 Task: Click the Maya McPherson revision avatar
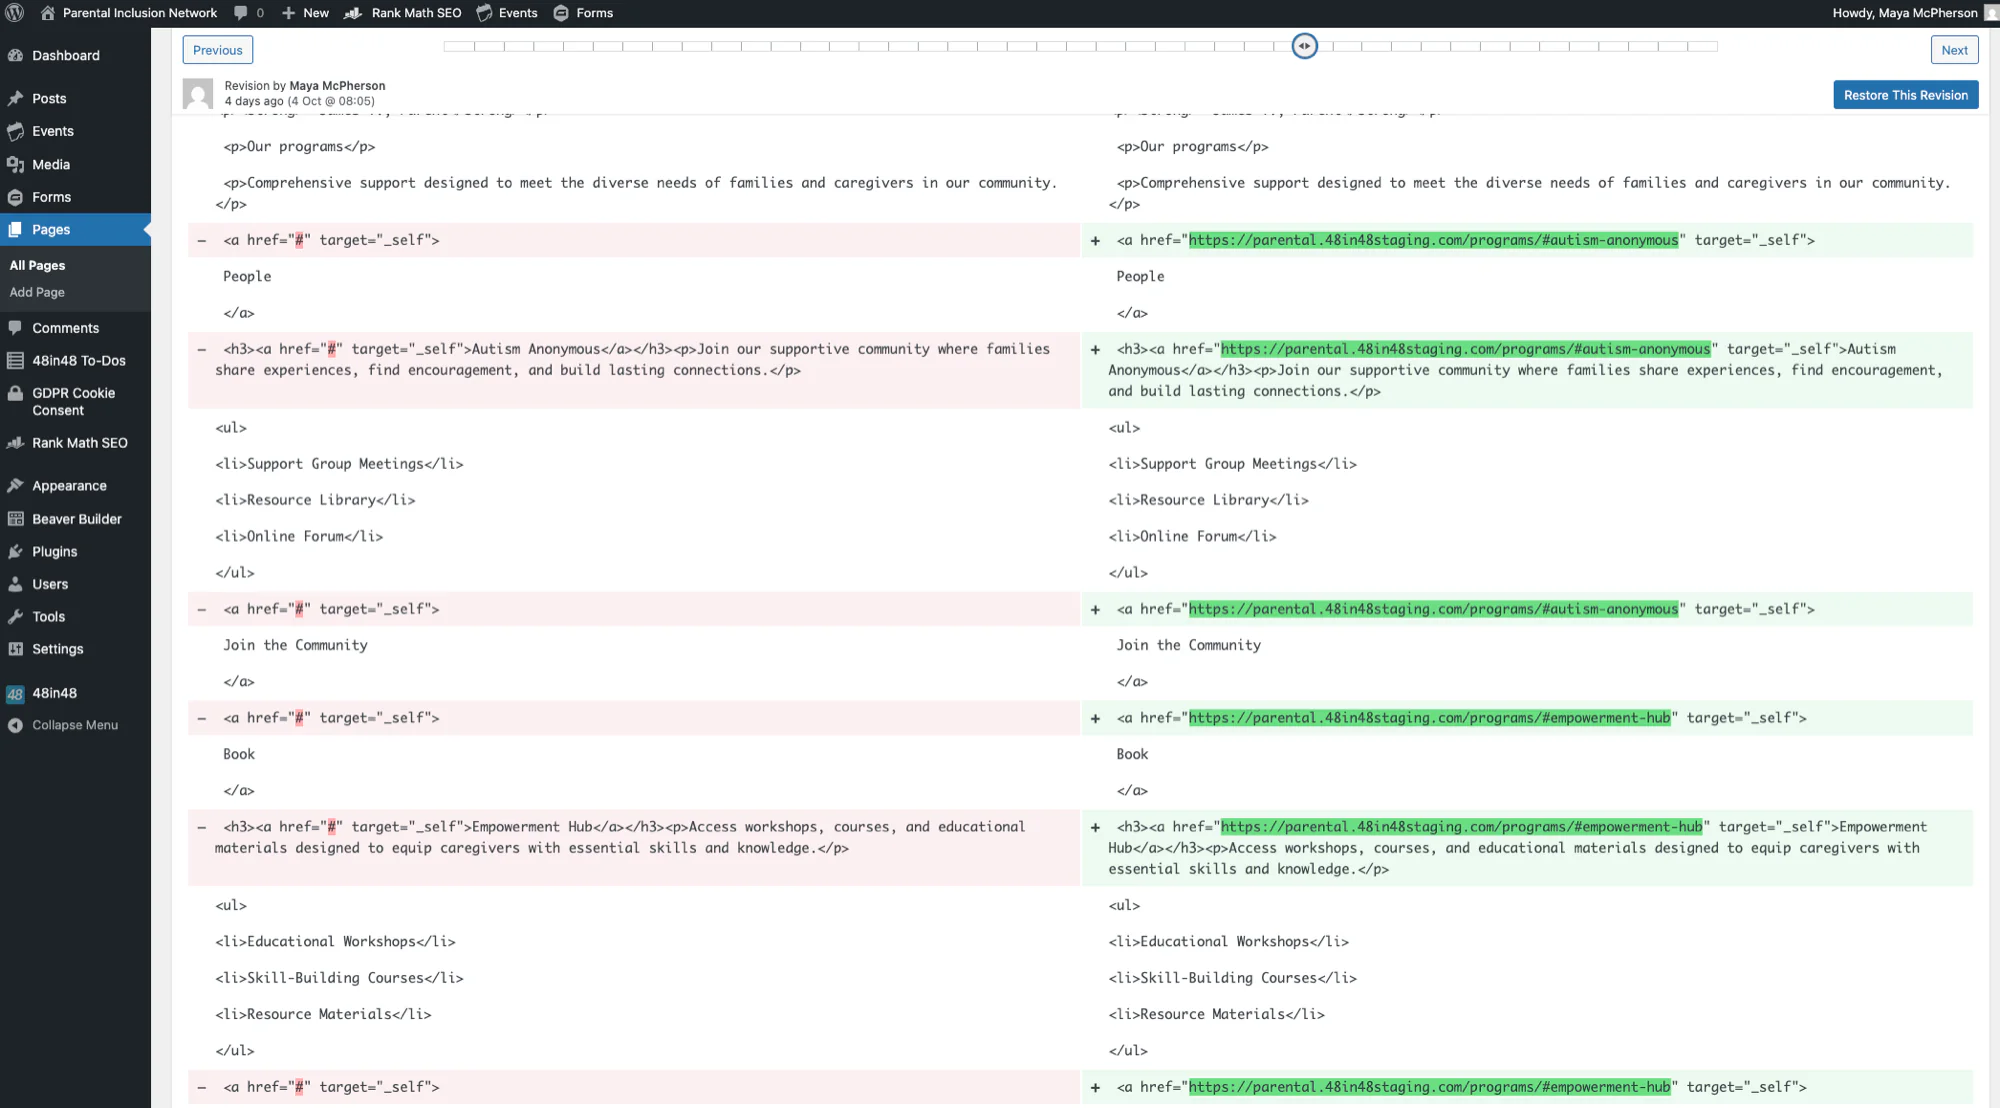[x=198, y=94]
